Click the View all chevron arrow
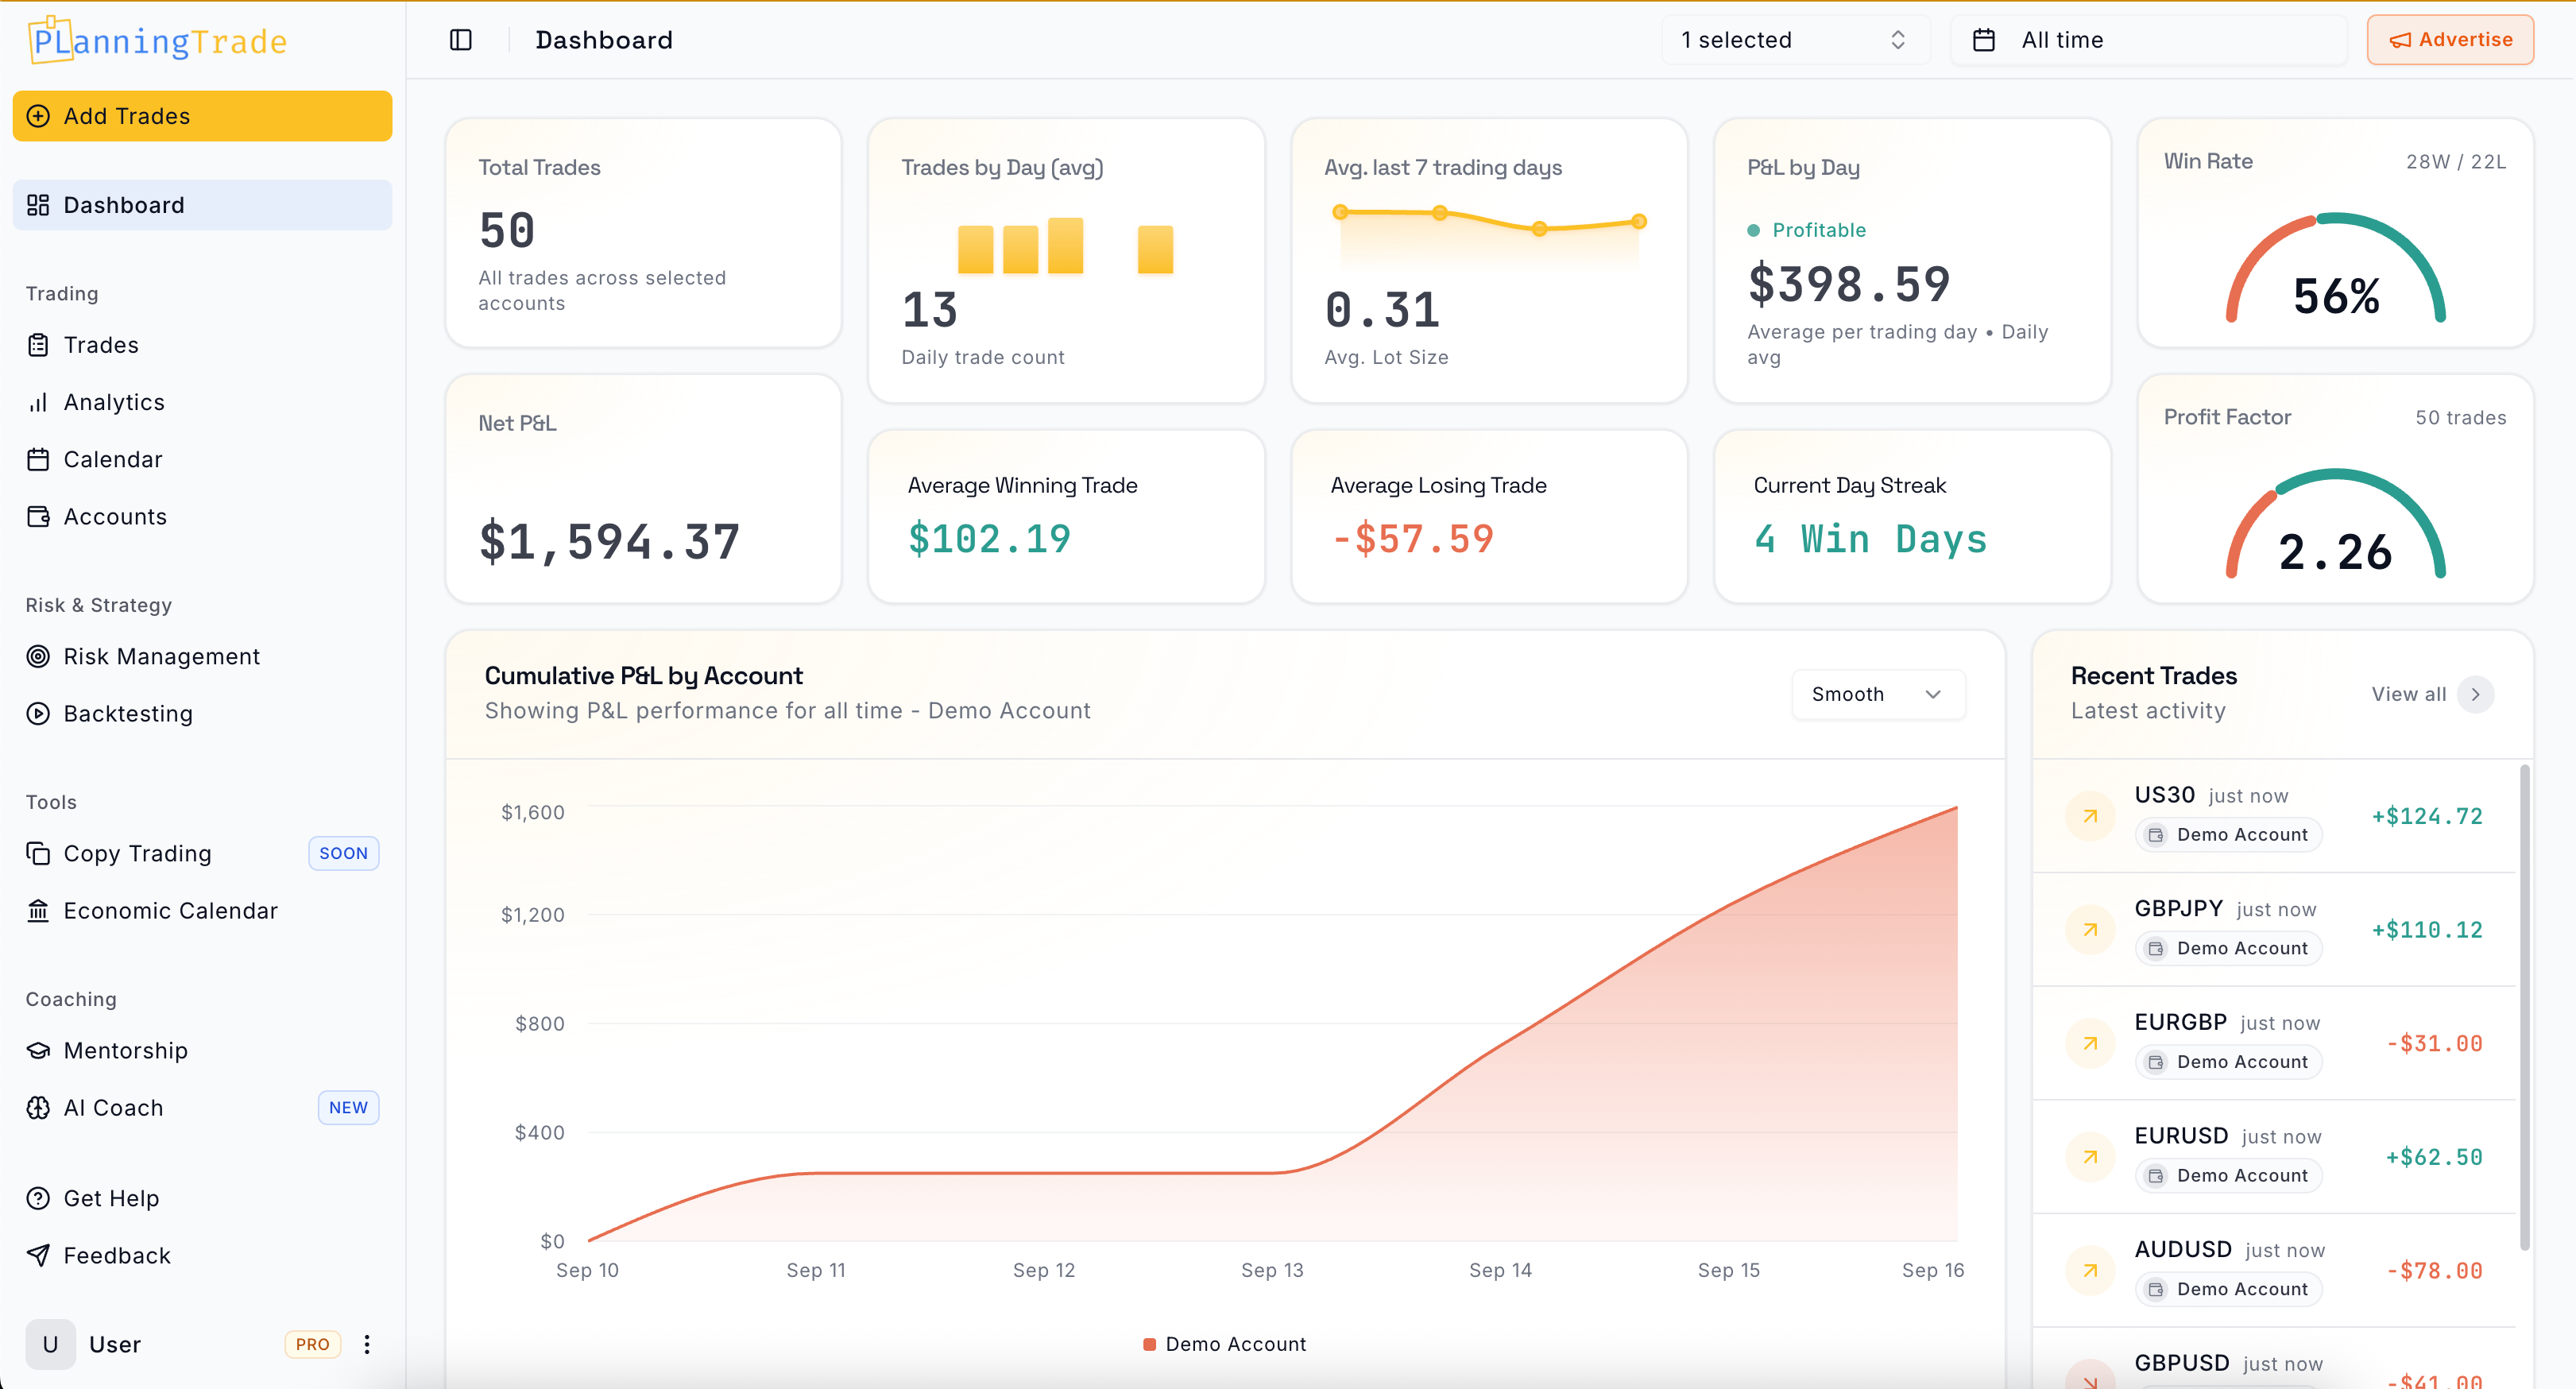 coord(2475,694)
